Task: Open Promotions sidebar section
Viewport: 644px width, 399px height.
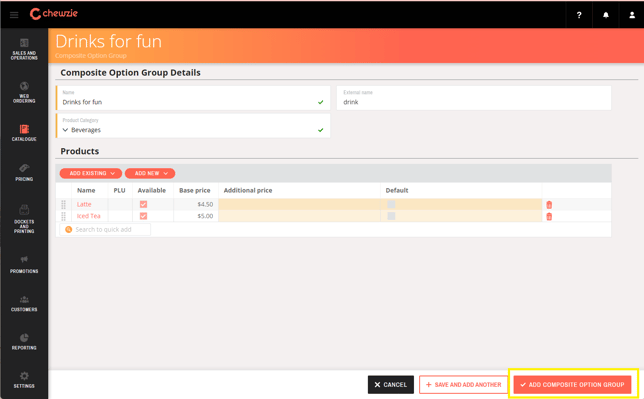Action: [x=24, y=265]
